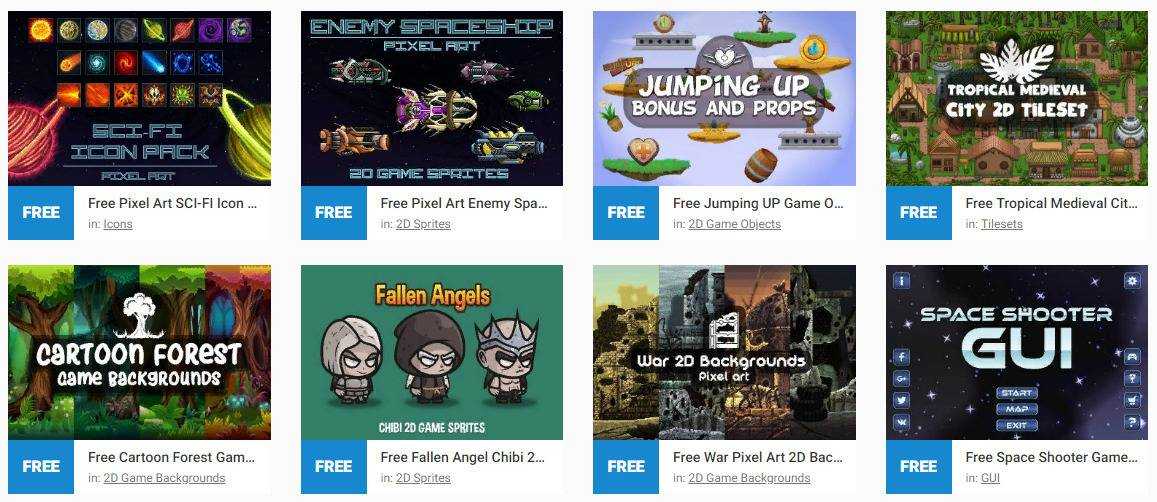Click the 2D Game Objects category link
The height and width of the screenshot is (502, 1157).
[x=734, y=224]
